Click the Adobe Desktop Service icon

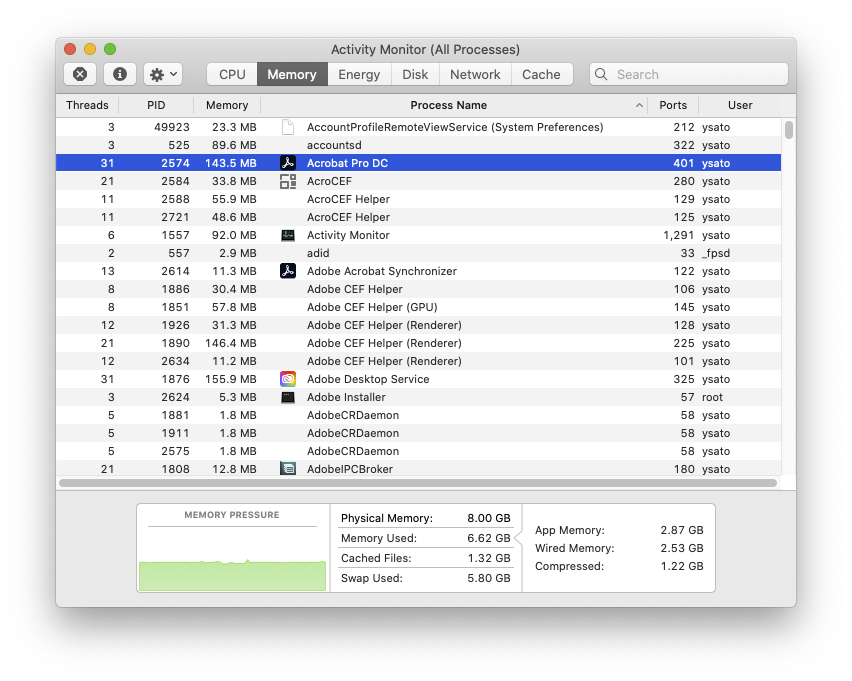click(288, 379)
